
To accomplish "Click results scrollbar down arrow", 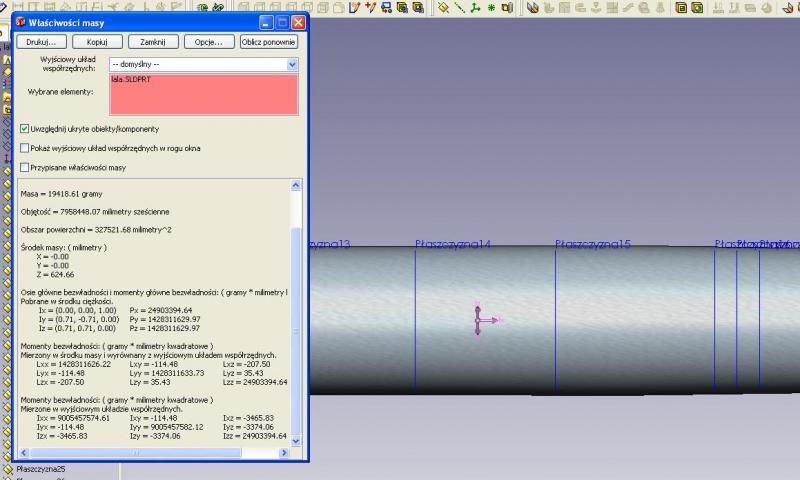I will pos(296,441).
